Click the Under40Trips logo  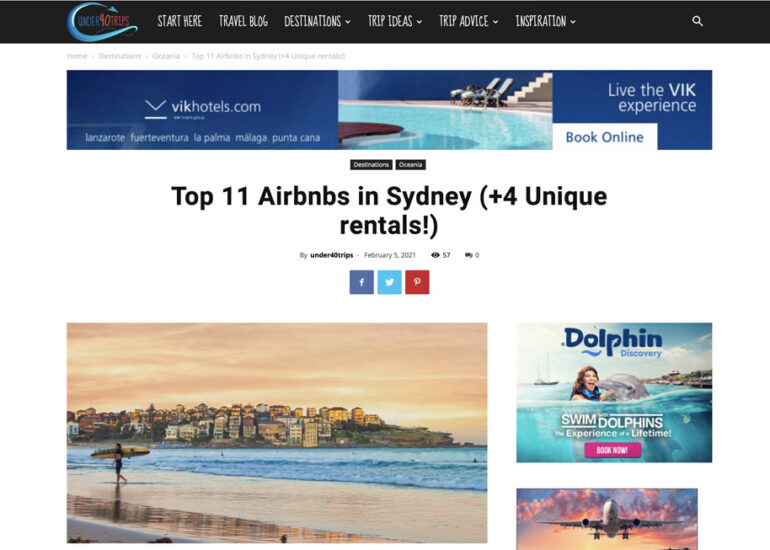(x=102, y=22)
